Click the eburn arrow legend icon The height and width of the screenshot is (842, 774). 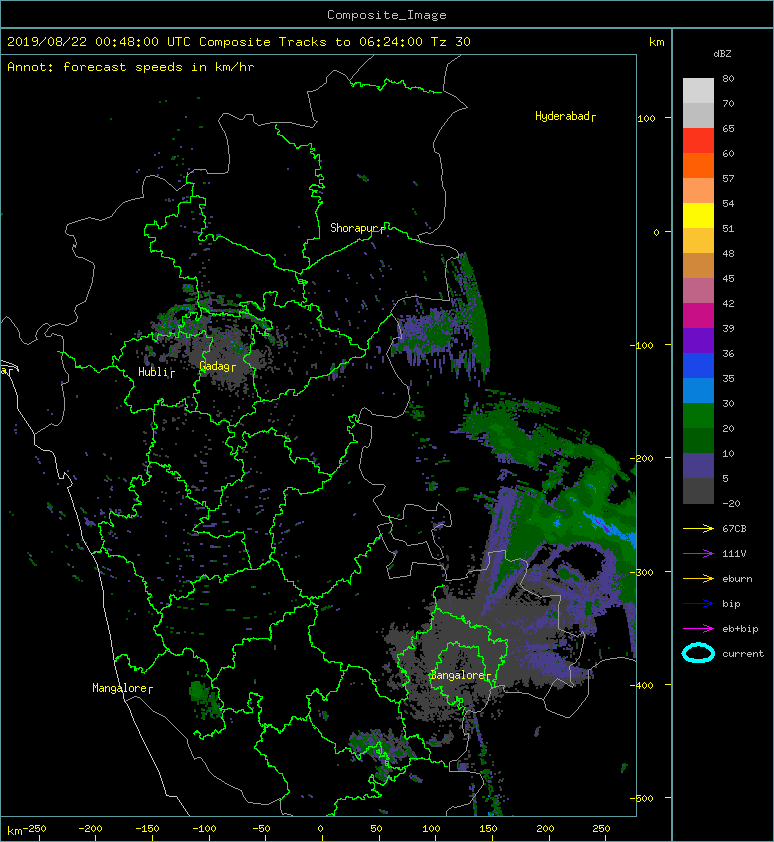(698, 579)
